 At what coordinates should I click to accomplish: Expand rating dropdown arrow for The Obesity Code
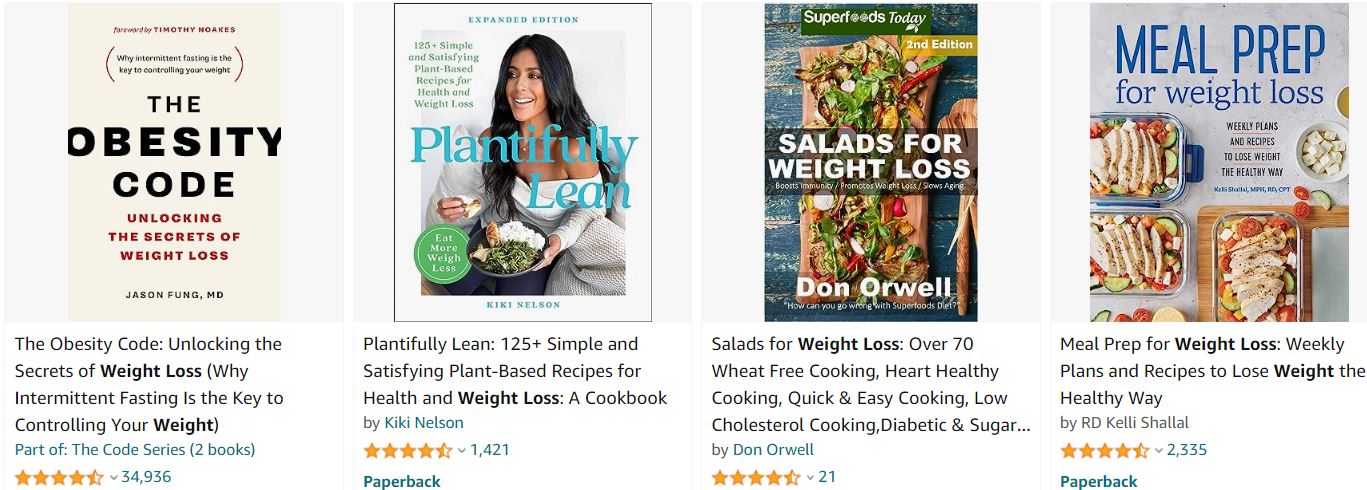113,477
